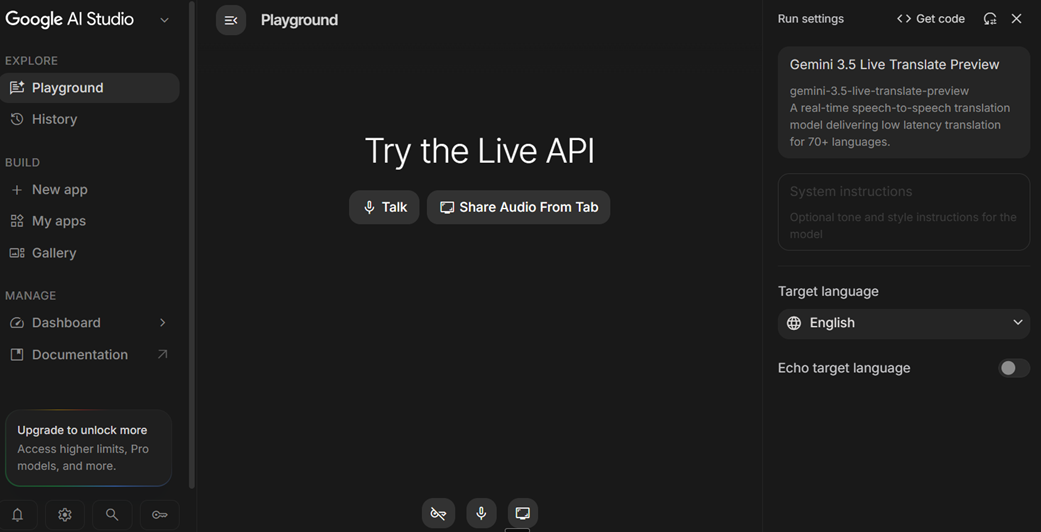This screenshot has height=532, width=1041.
Task: Click the Talk button
Action: pyautogui.click(x=384, y=207)
